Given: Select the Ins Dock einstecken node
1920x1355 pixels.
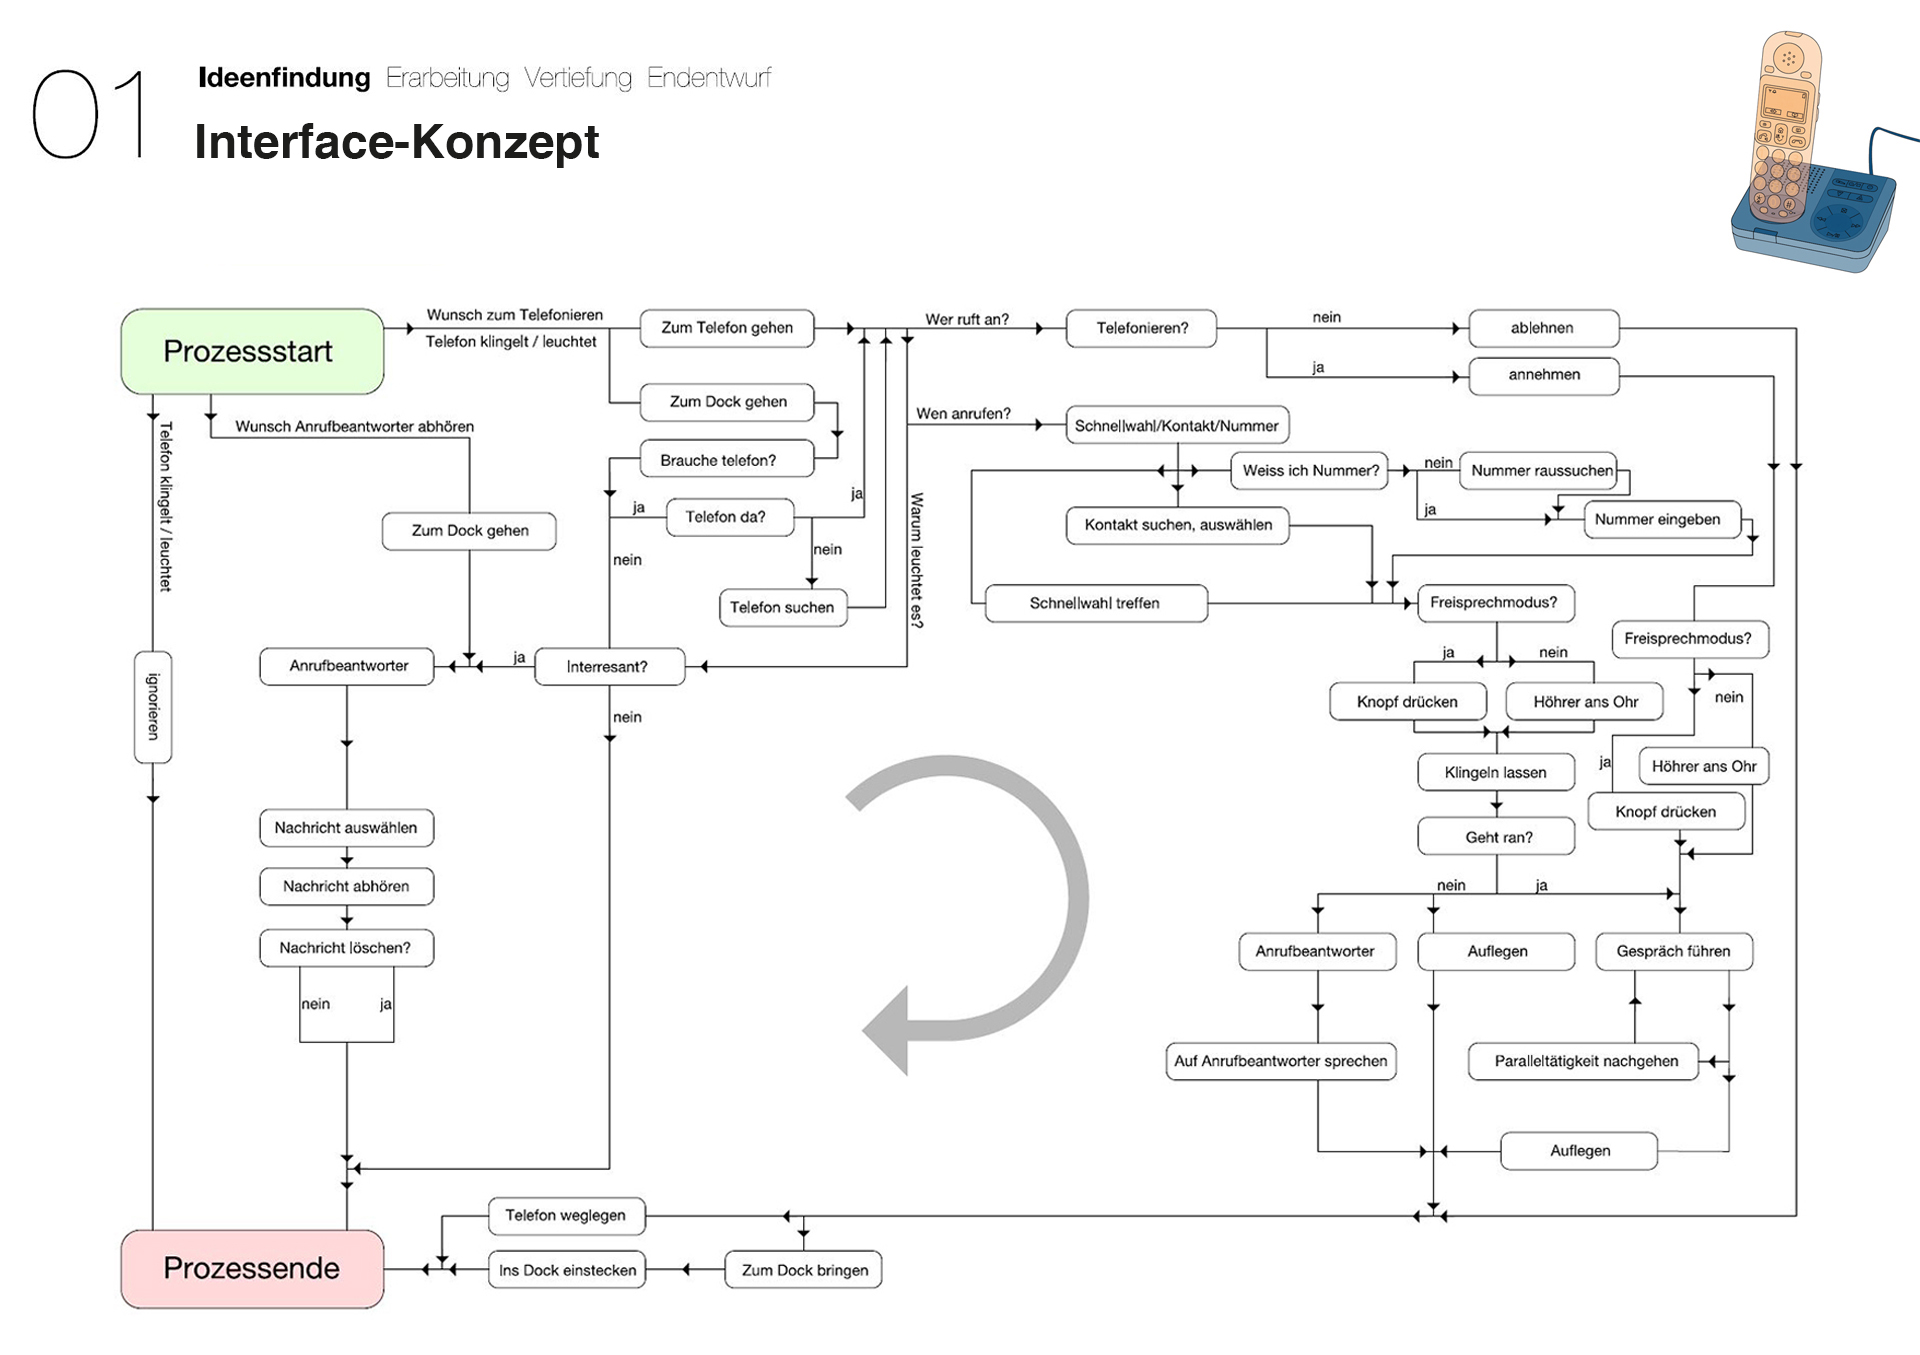Looking at the screenshot, I should [x=567, y=1270].
